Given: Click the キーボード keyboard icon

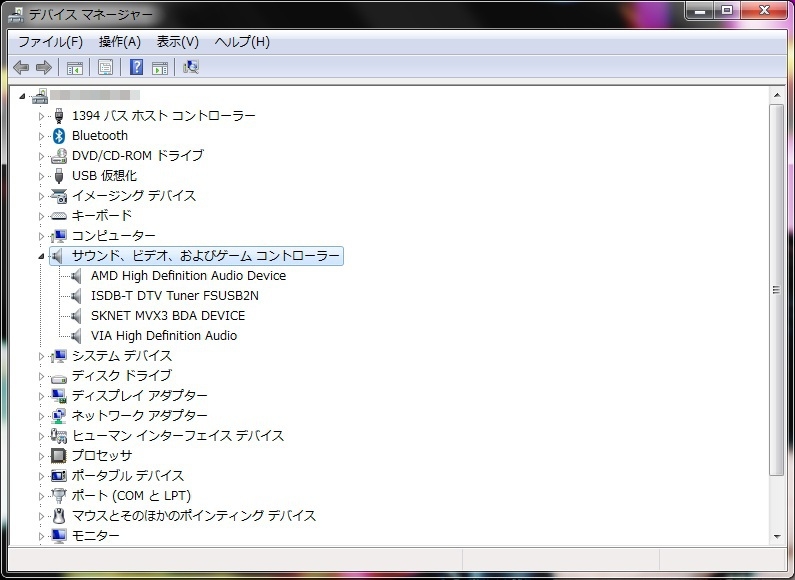Looking at the screenshot, I should (x=59, y=216).
